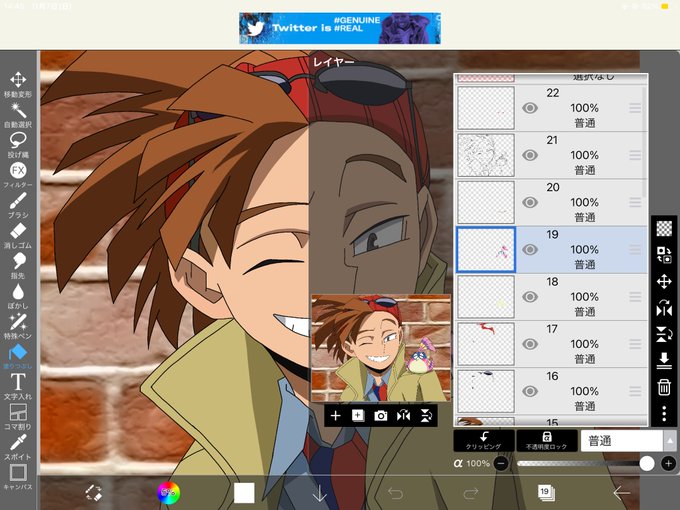The height and width of the screenshot is (510, 680).
Task: Select layer 20 row
Action: pos(551,203)
